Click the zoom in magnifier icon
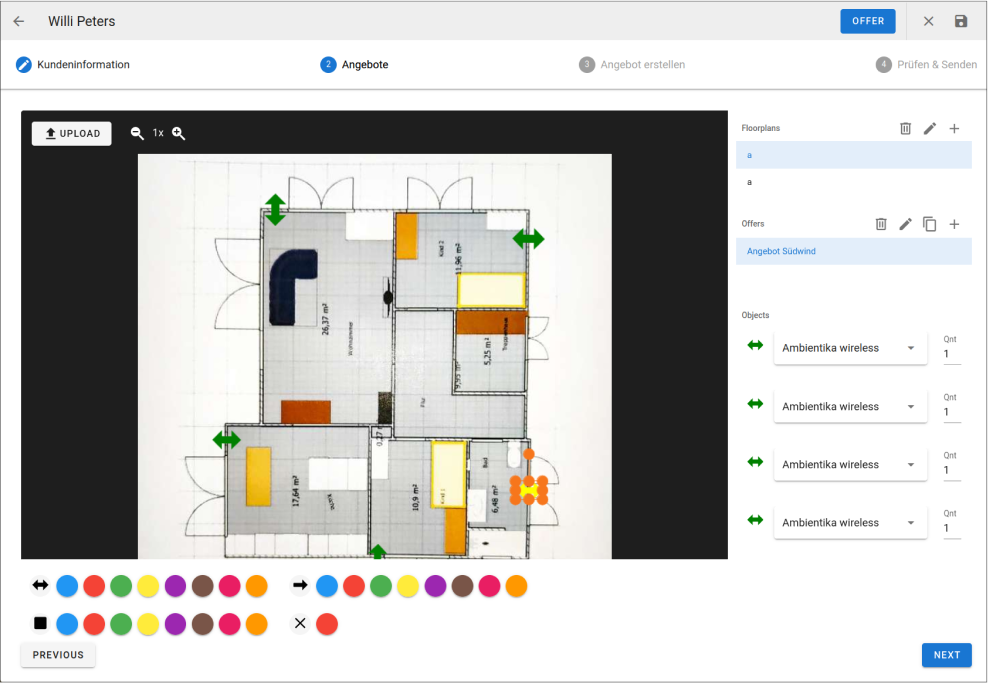Image resolution: width=988 pixels, height=683 pixels. (179, 133)
